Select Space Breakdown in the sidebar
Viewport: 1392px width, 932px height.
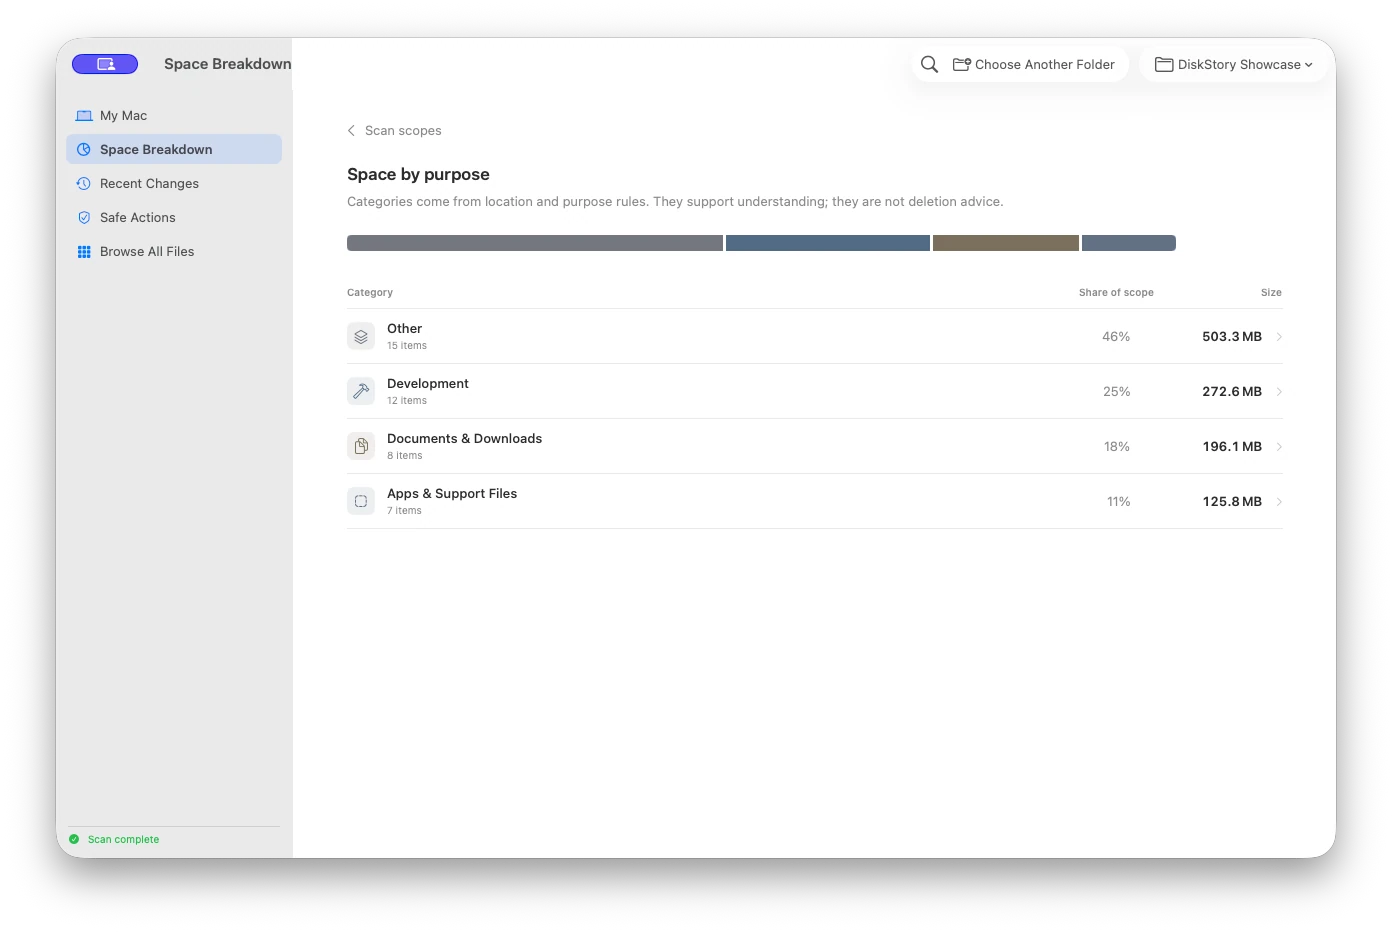[x=174, y=150]
